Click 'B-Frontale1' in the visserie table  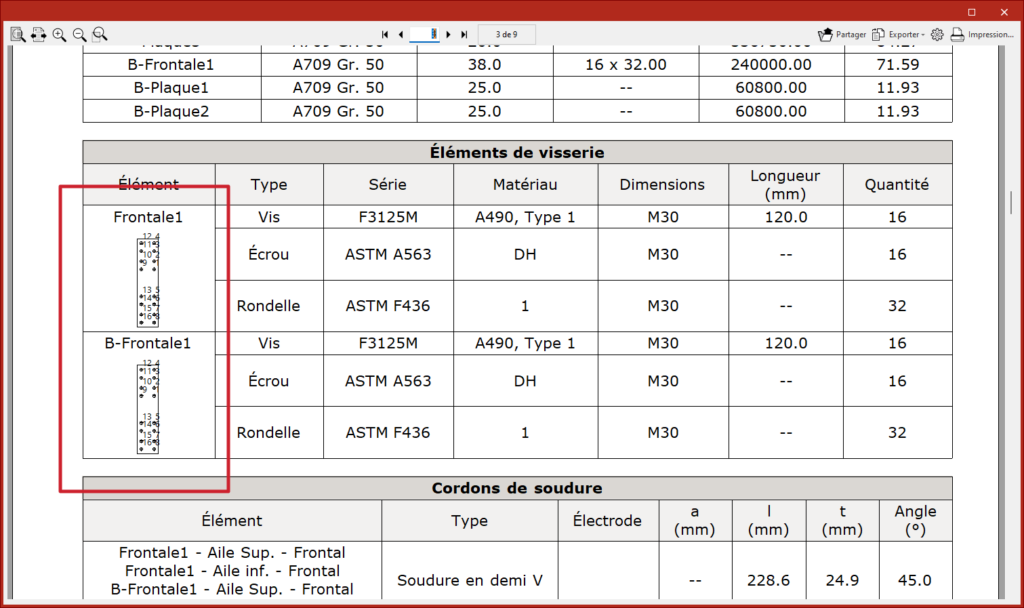pyautogui.click(x=148, y=343)
